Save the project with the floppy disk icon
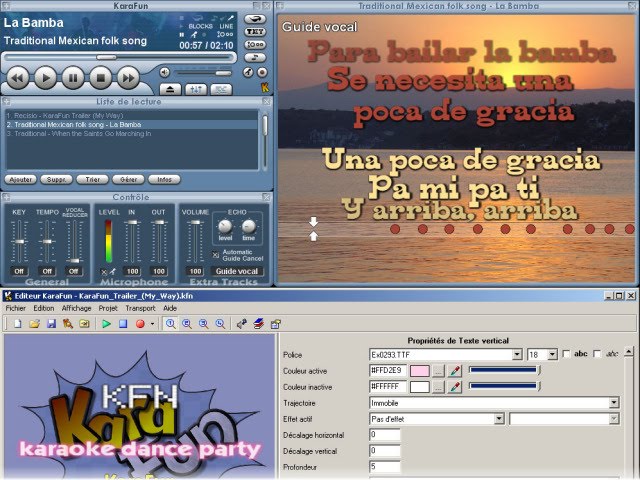 click(51, 324)
